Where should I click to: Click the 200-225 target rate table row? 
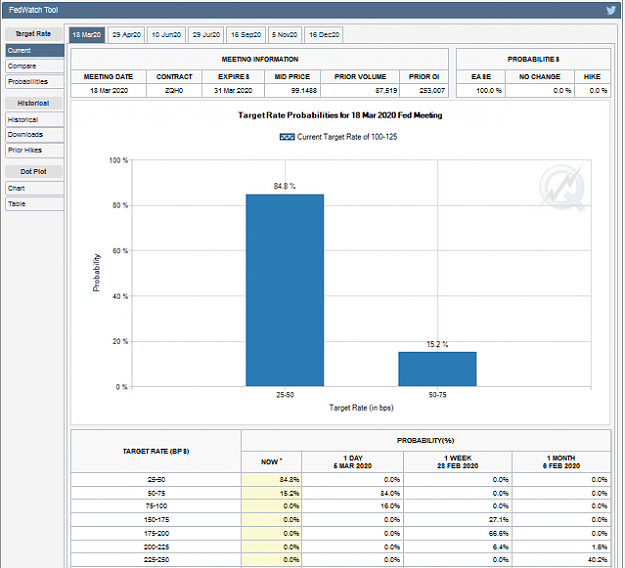coord(341,547)
